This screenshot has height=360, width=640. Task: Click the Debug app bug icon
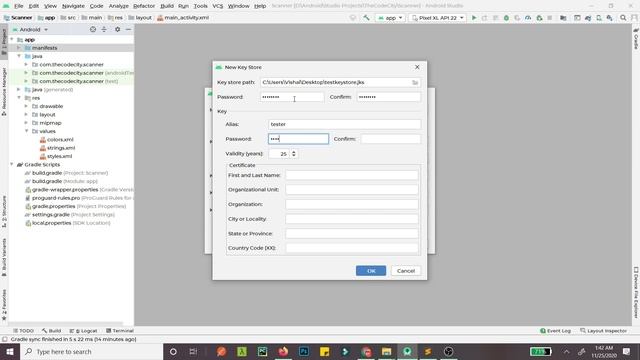(x=506, y=18)
